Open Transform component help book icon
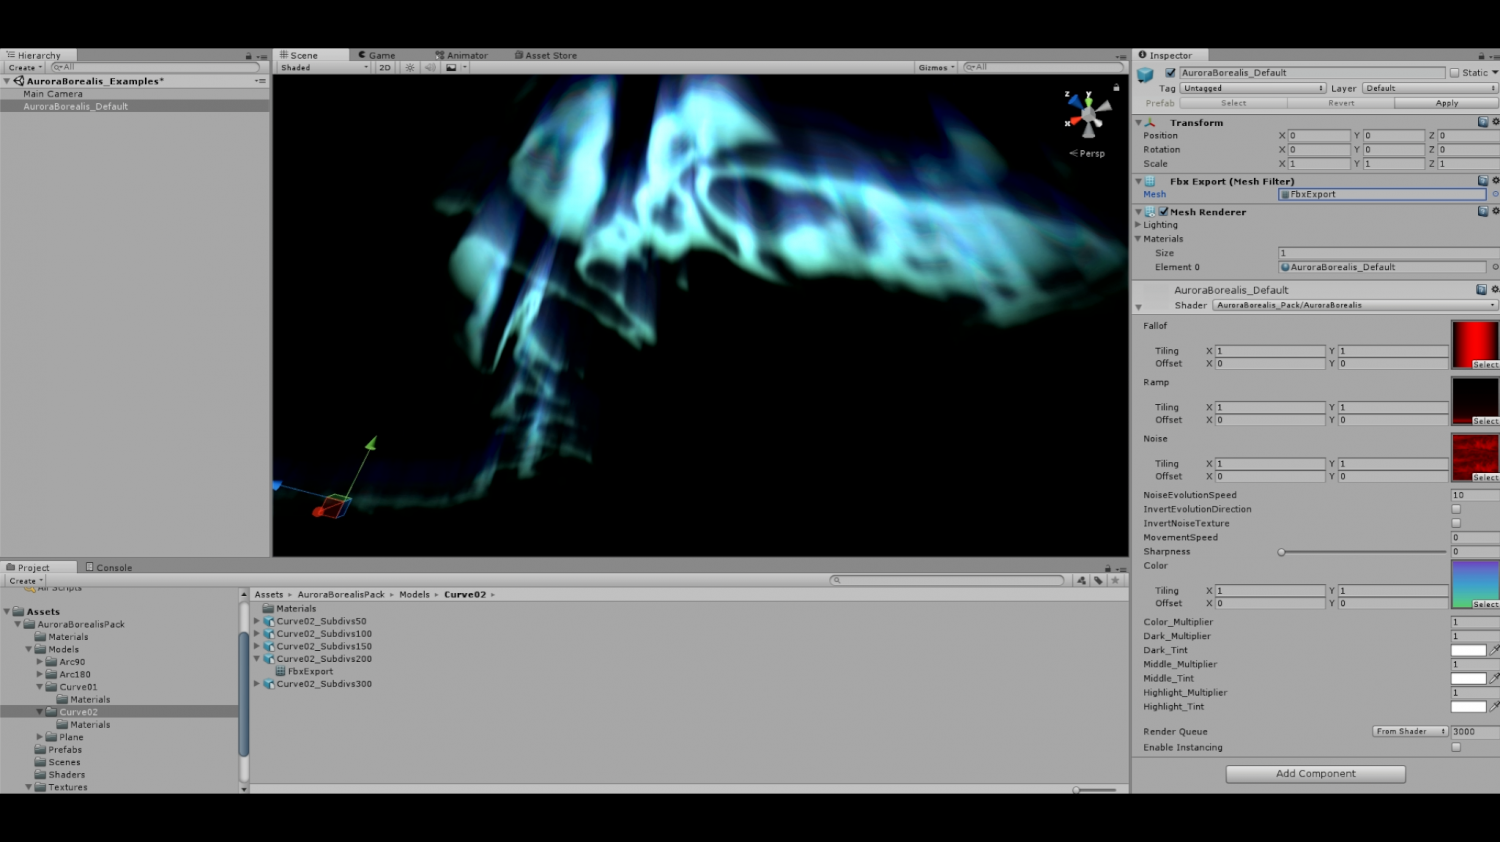The image size is (1500, 842). coord(1483,122)
